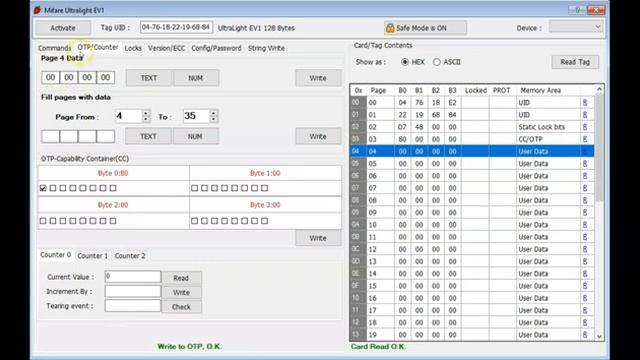Screen dimensions: 640x360
Task: Click the tag contents scrollbar up arrow
Action: pos(599,89)
